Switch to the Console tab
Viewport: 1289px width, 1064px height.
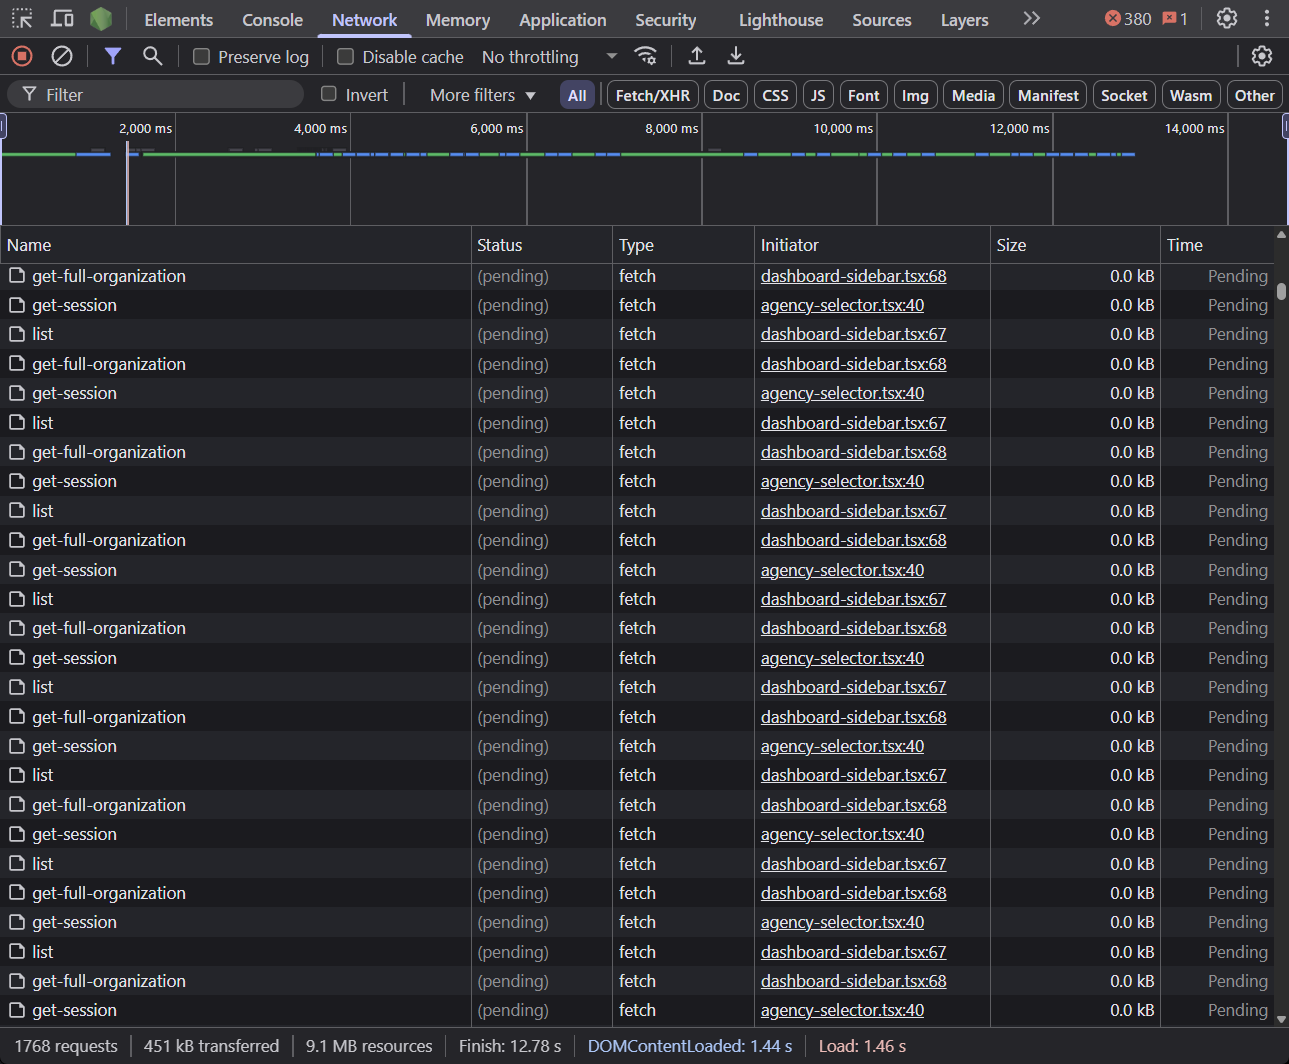272,20
